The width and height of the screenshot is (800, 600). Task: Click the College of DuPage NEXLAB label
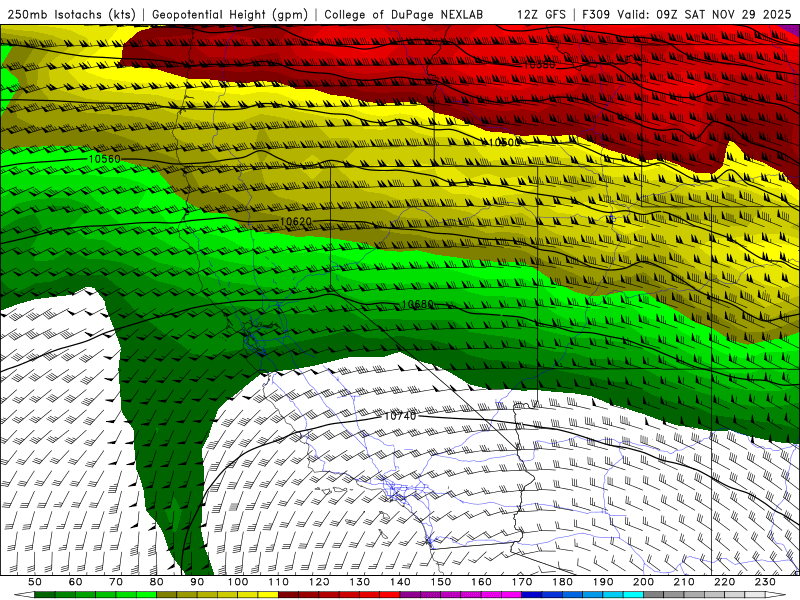[403, 14]
